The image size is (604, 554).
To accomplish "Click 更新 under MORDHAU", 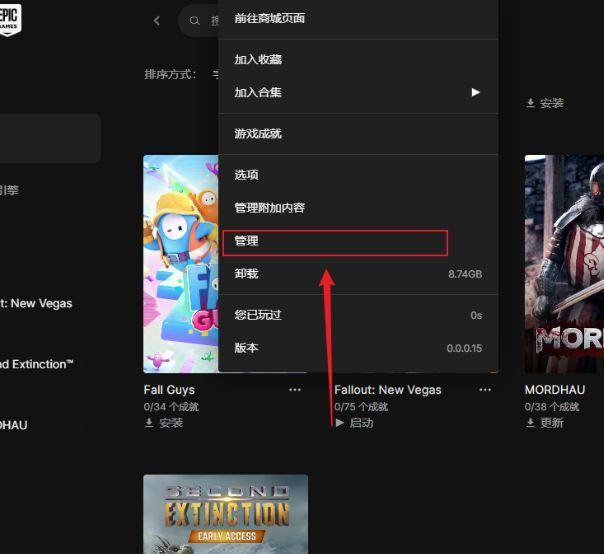I will (x=552, y=423).
